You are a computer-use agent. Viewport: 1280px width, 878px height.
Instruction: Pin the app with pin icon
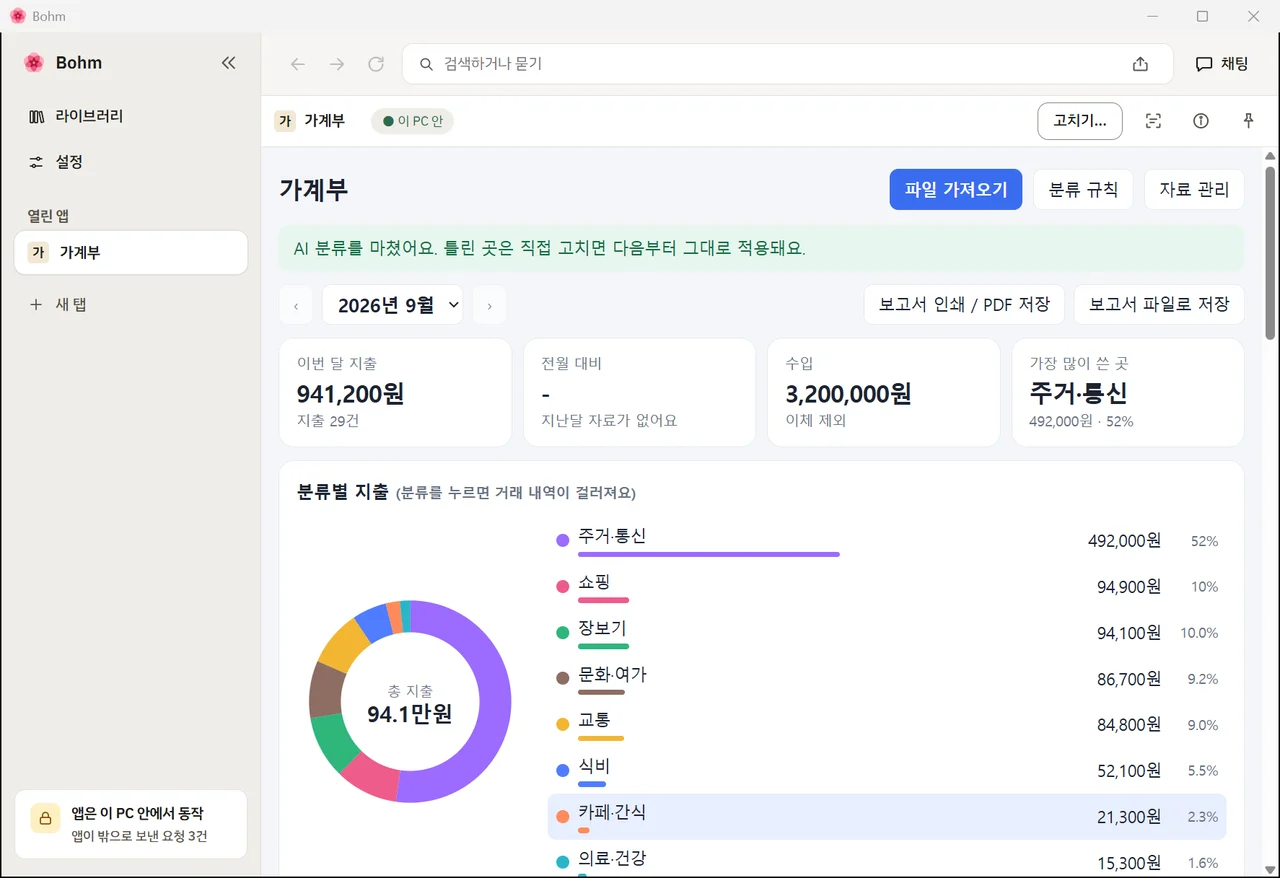point(1248,121)
